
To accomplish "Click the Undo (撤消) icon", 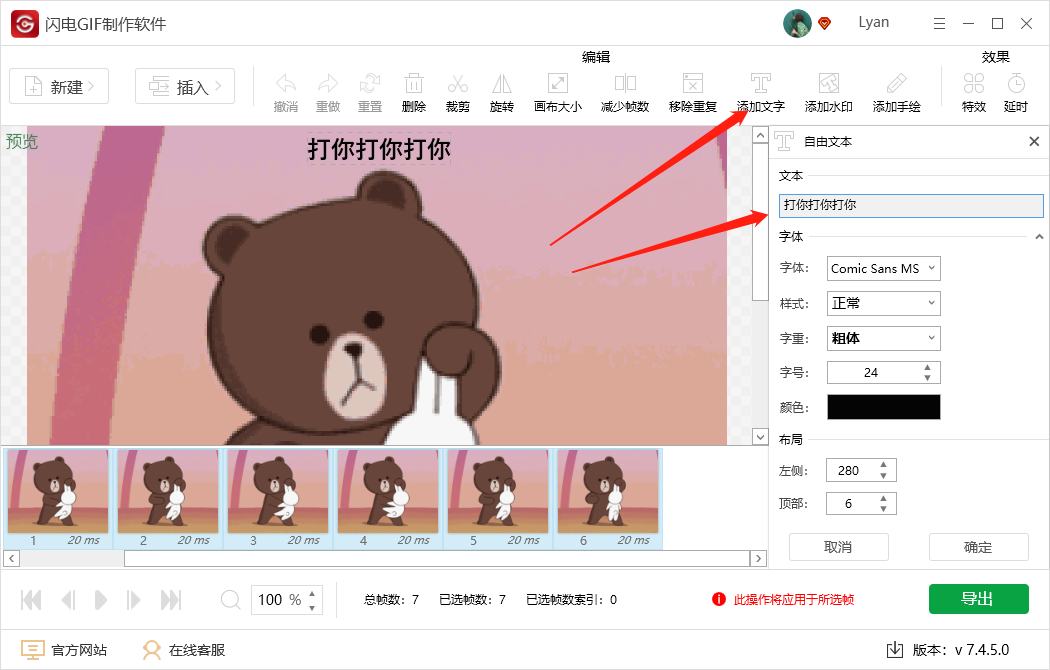I will pyautogui.click(x=286, y=84).
